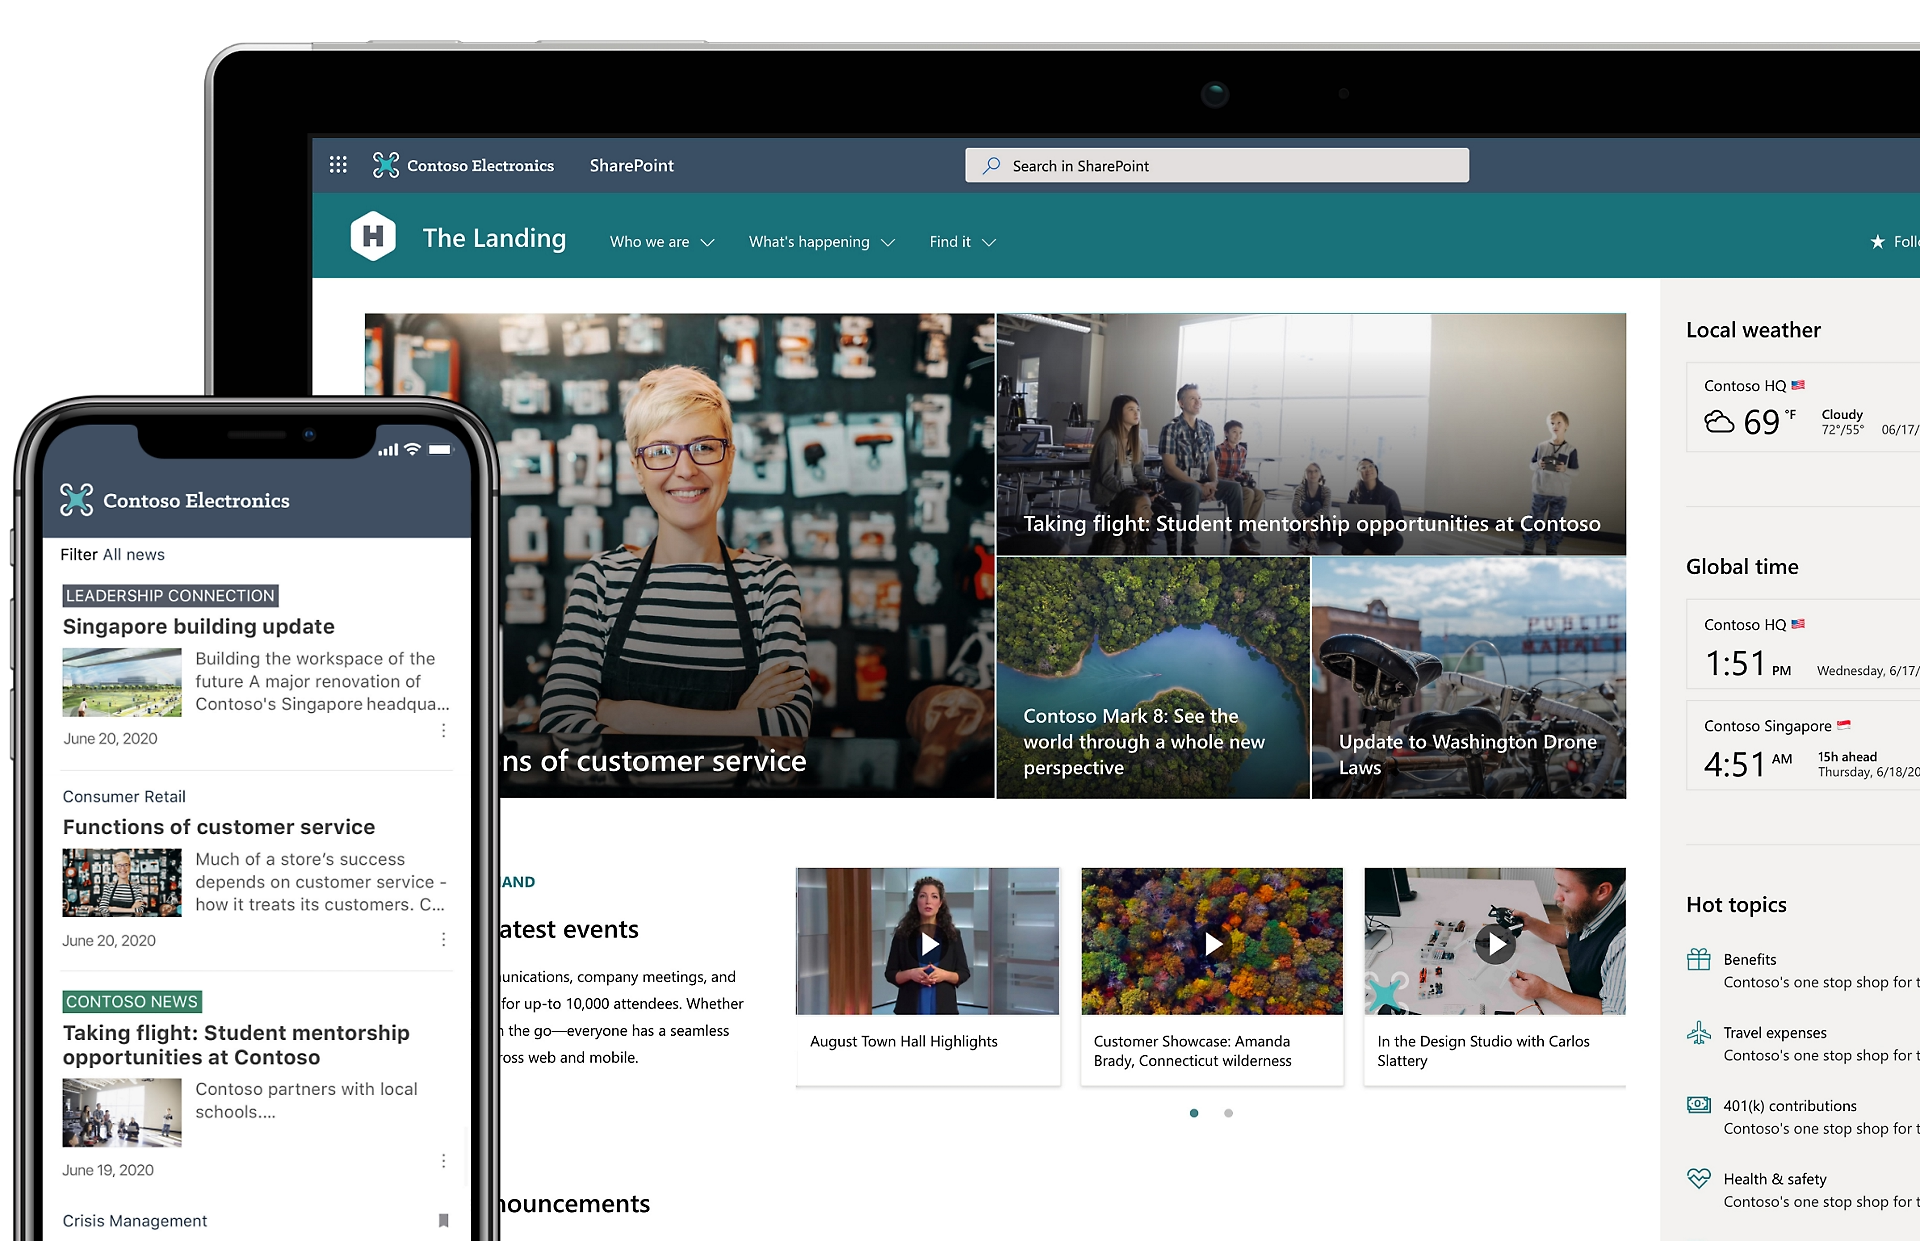Select the second carousel pagination dot
1920x1241 pixels.
(1228, 1112)
